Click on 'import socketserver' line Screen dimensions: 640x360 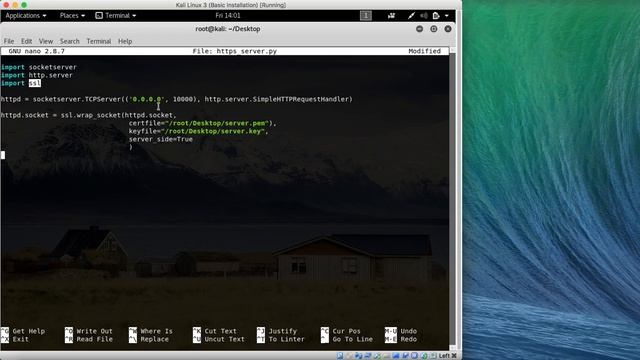39,67
